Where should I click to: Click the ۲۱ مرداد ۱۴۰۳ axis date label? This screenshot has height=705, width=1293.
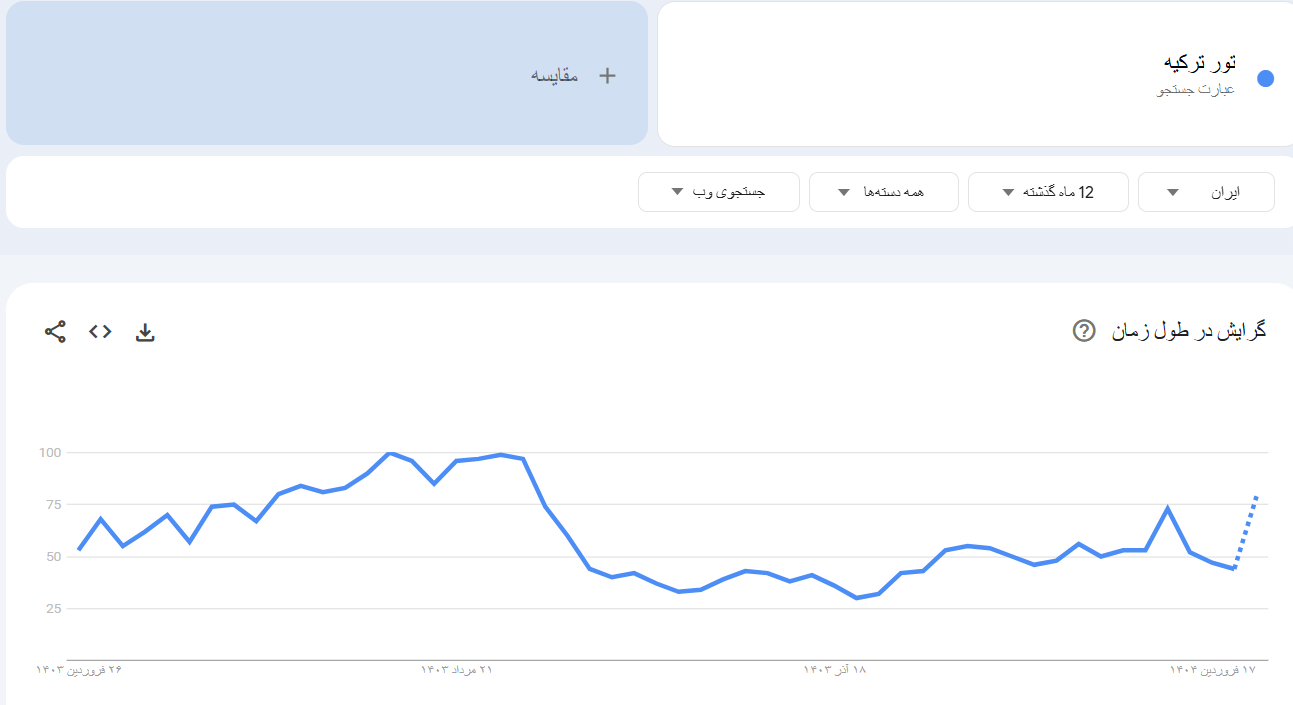coord(457,669)
